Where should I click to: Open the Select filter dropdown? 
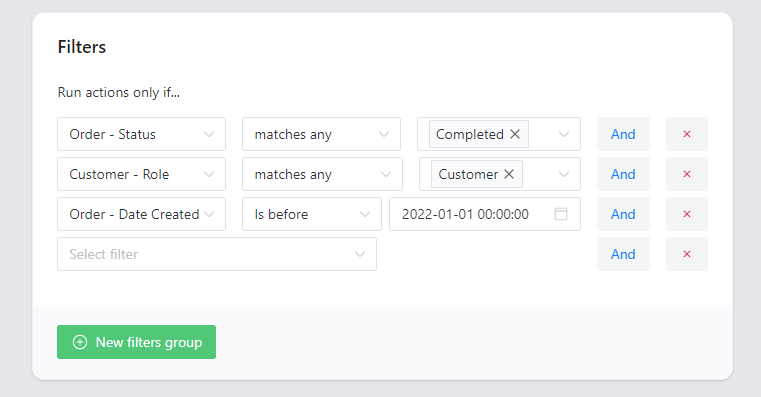tap(217, 254)
